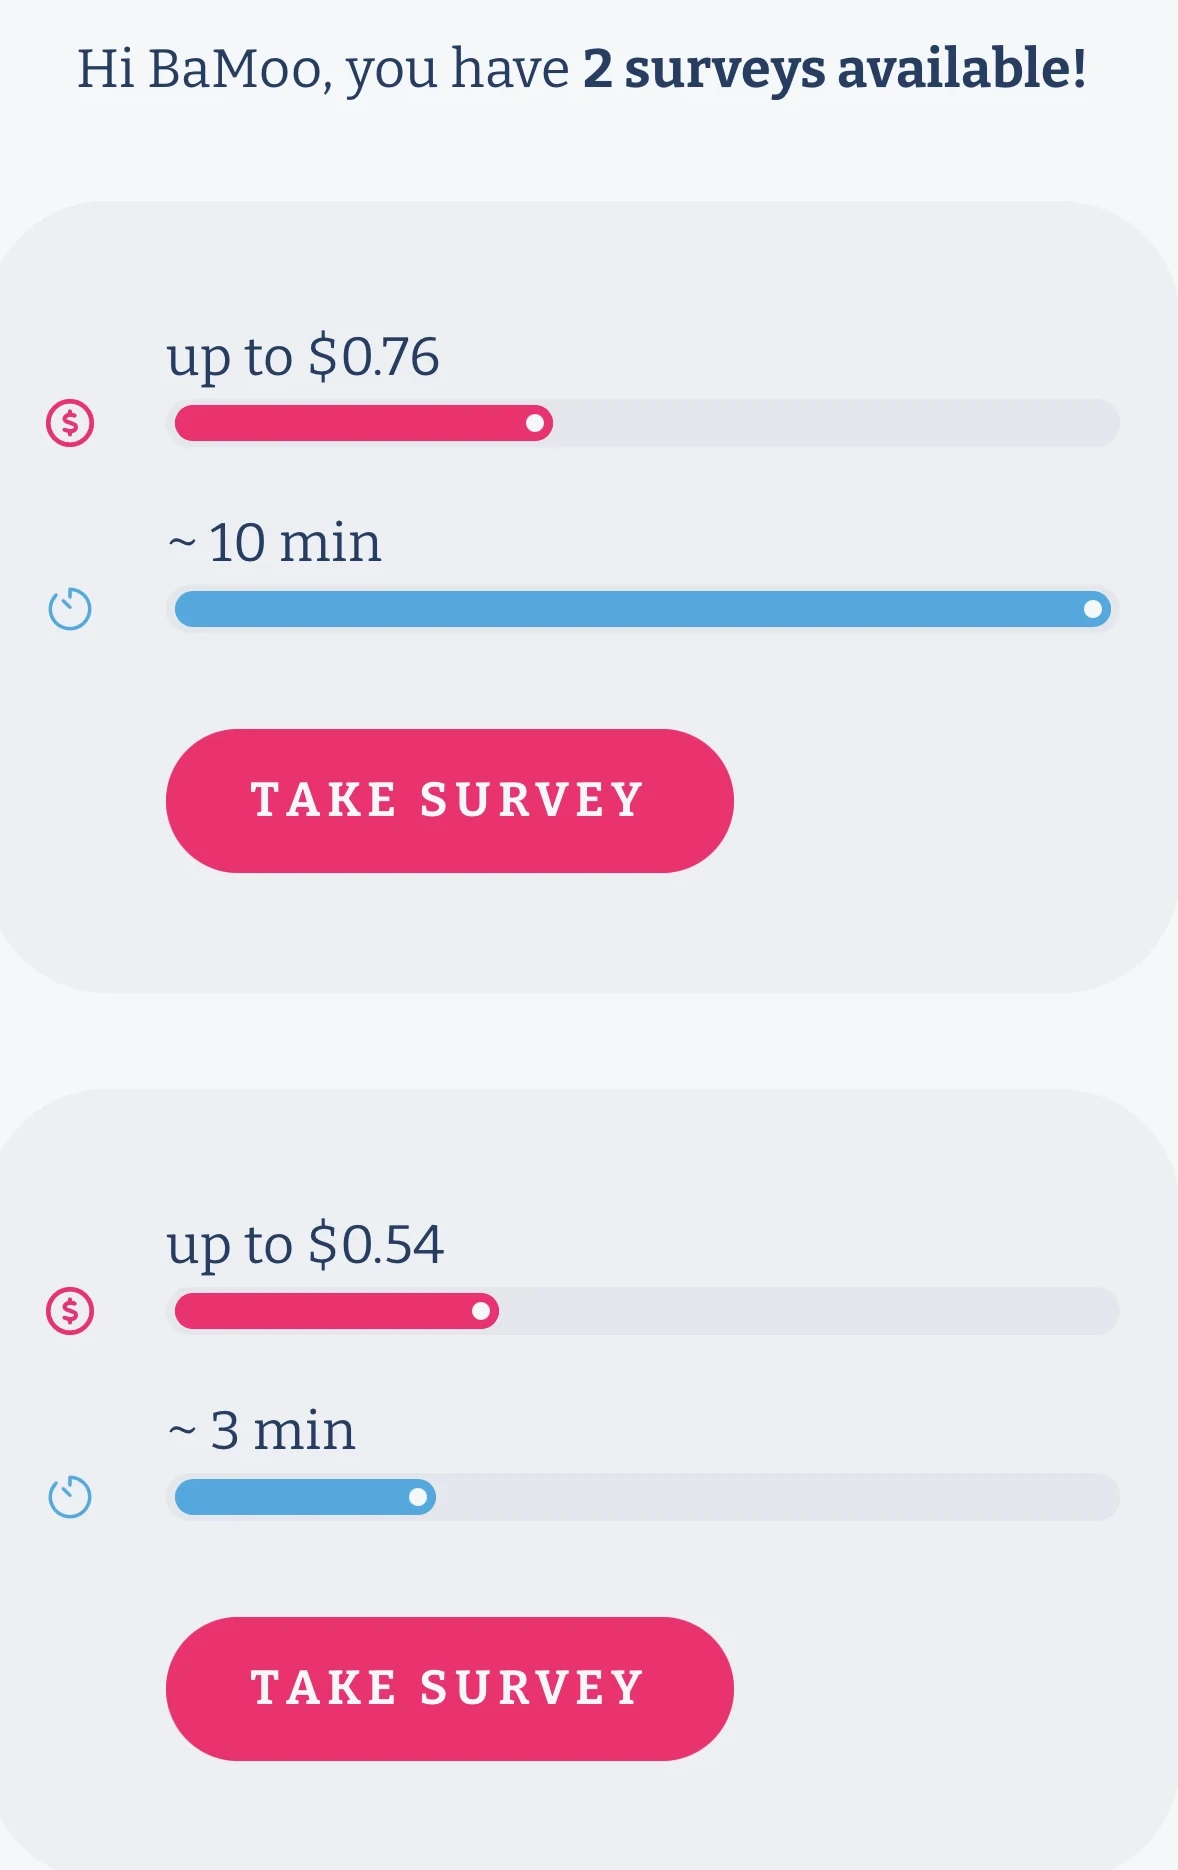Select the "~ 3 min" duration label
Image resolution: width=1178 pixels, height=1870 pixels.
pos(262,1431)
